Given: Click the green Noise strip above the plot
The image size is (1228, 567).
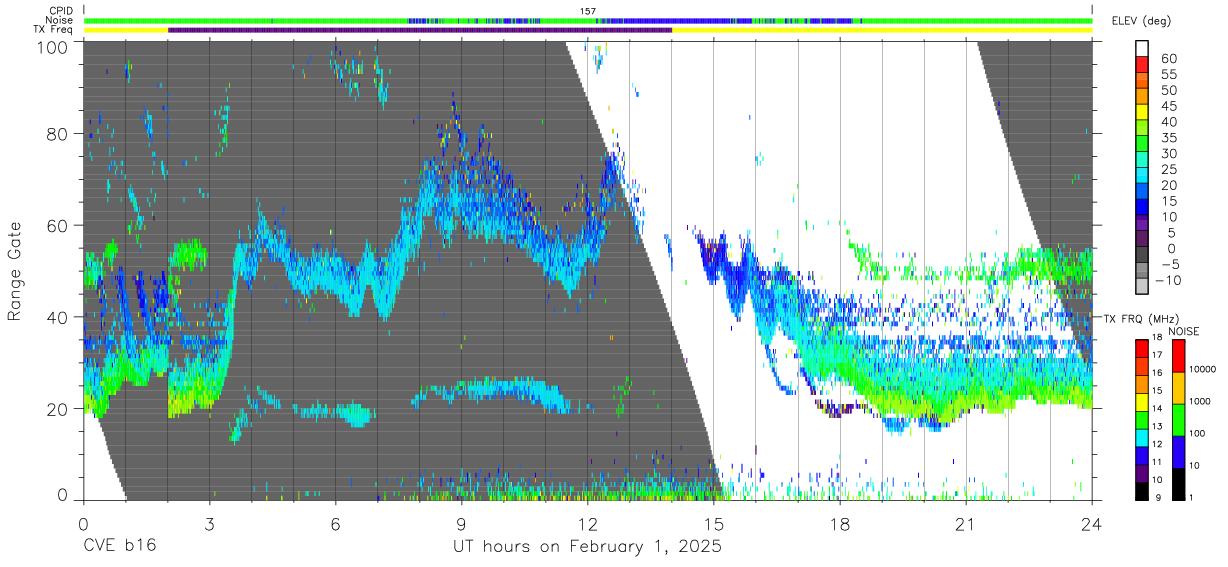Looking at the screenshot, I should 588,20.
